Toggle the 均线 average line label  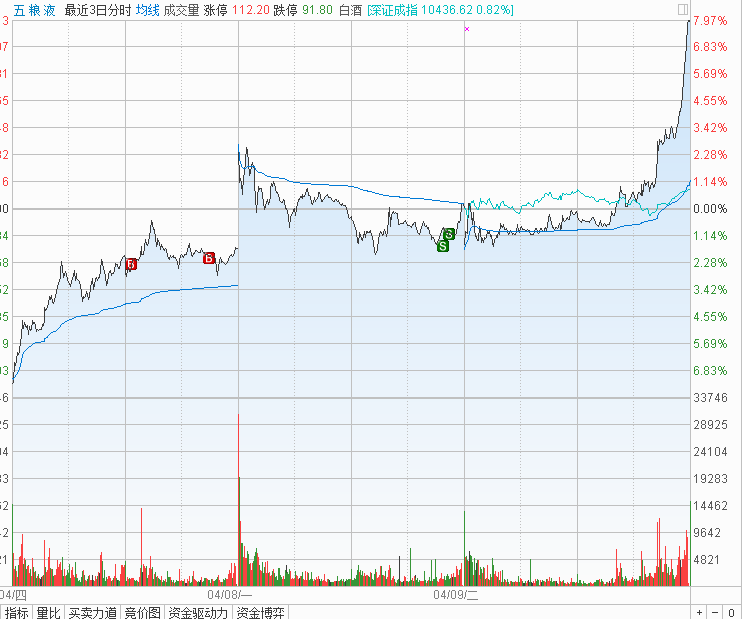coord(147,10)
